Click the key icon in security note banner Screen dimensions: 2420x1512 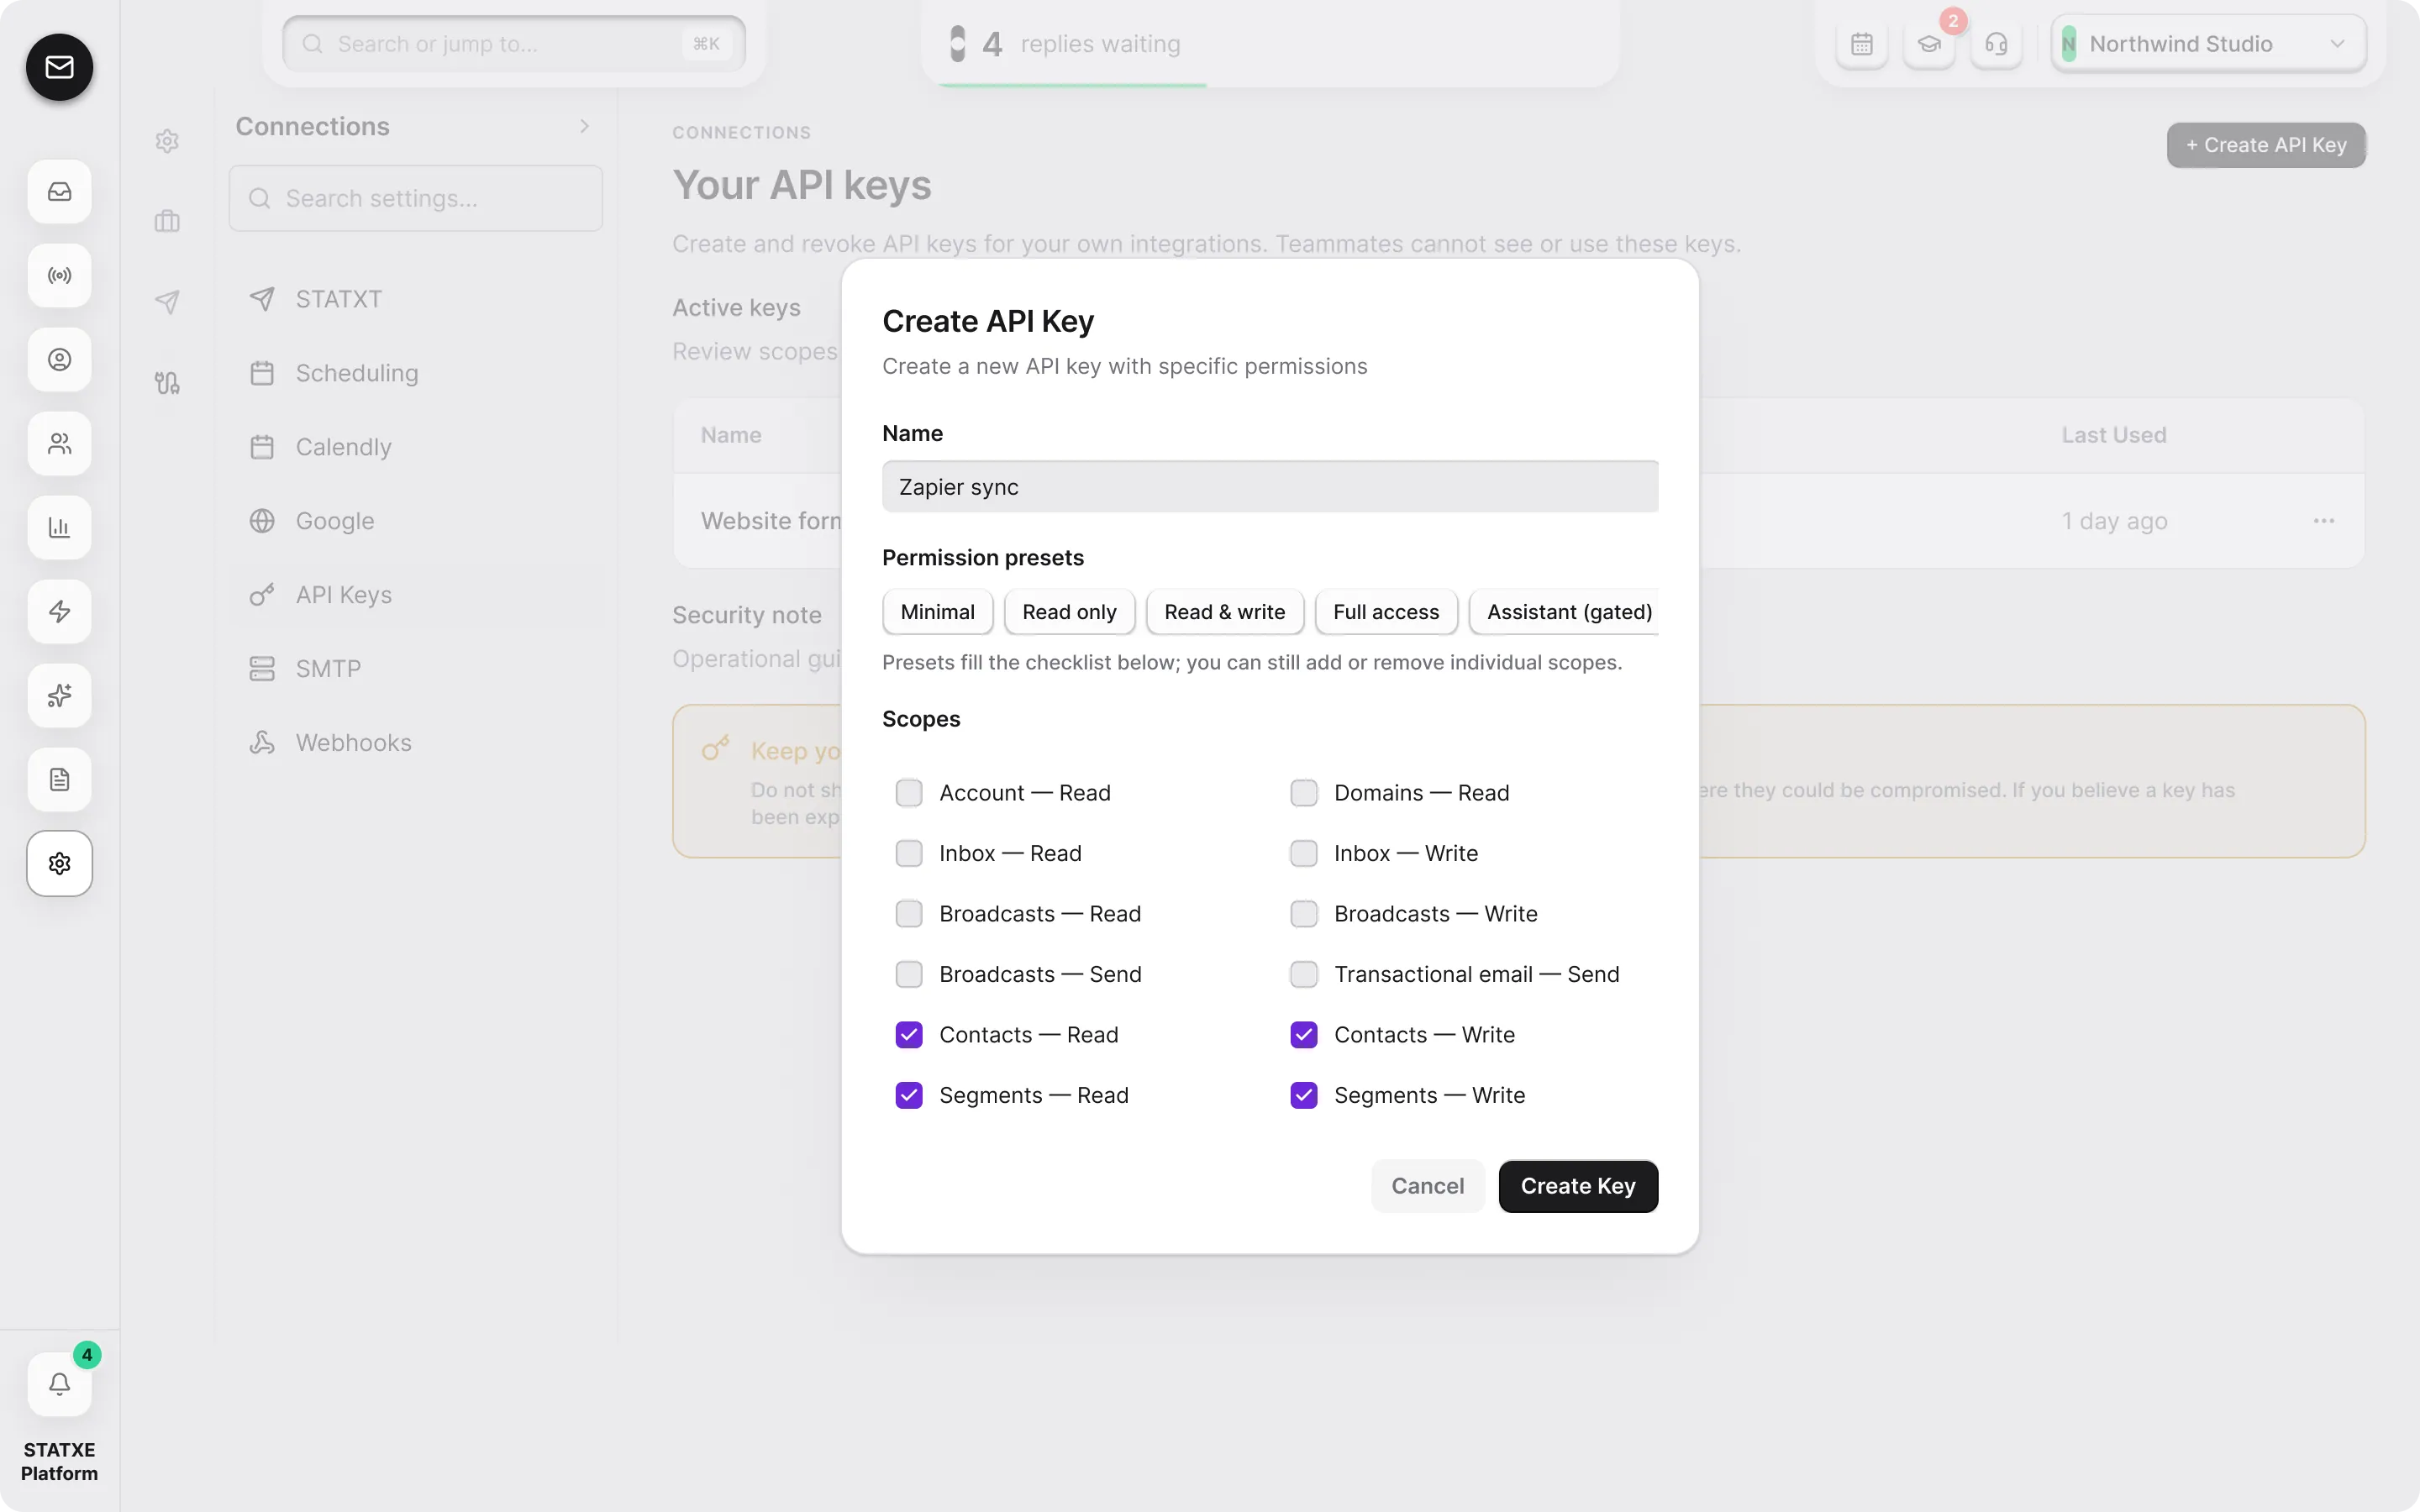[715, 748]
